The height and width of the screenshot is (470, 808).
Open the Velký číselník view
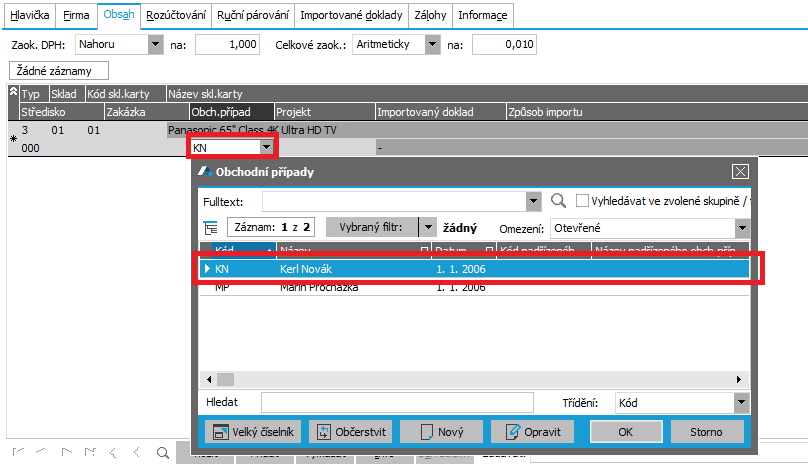(252, 432)
